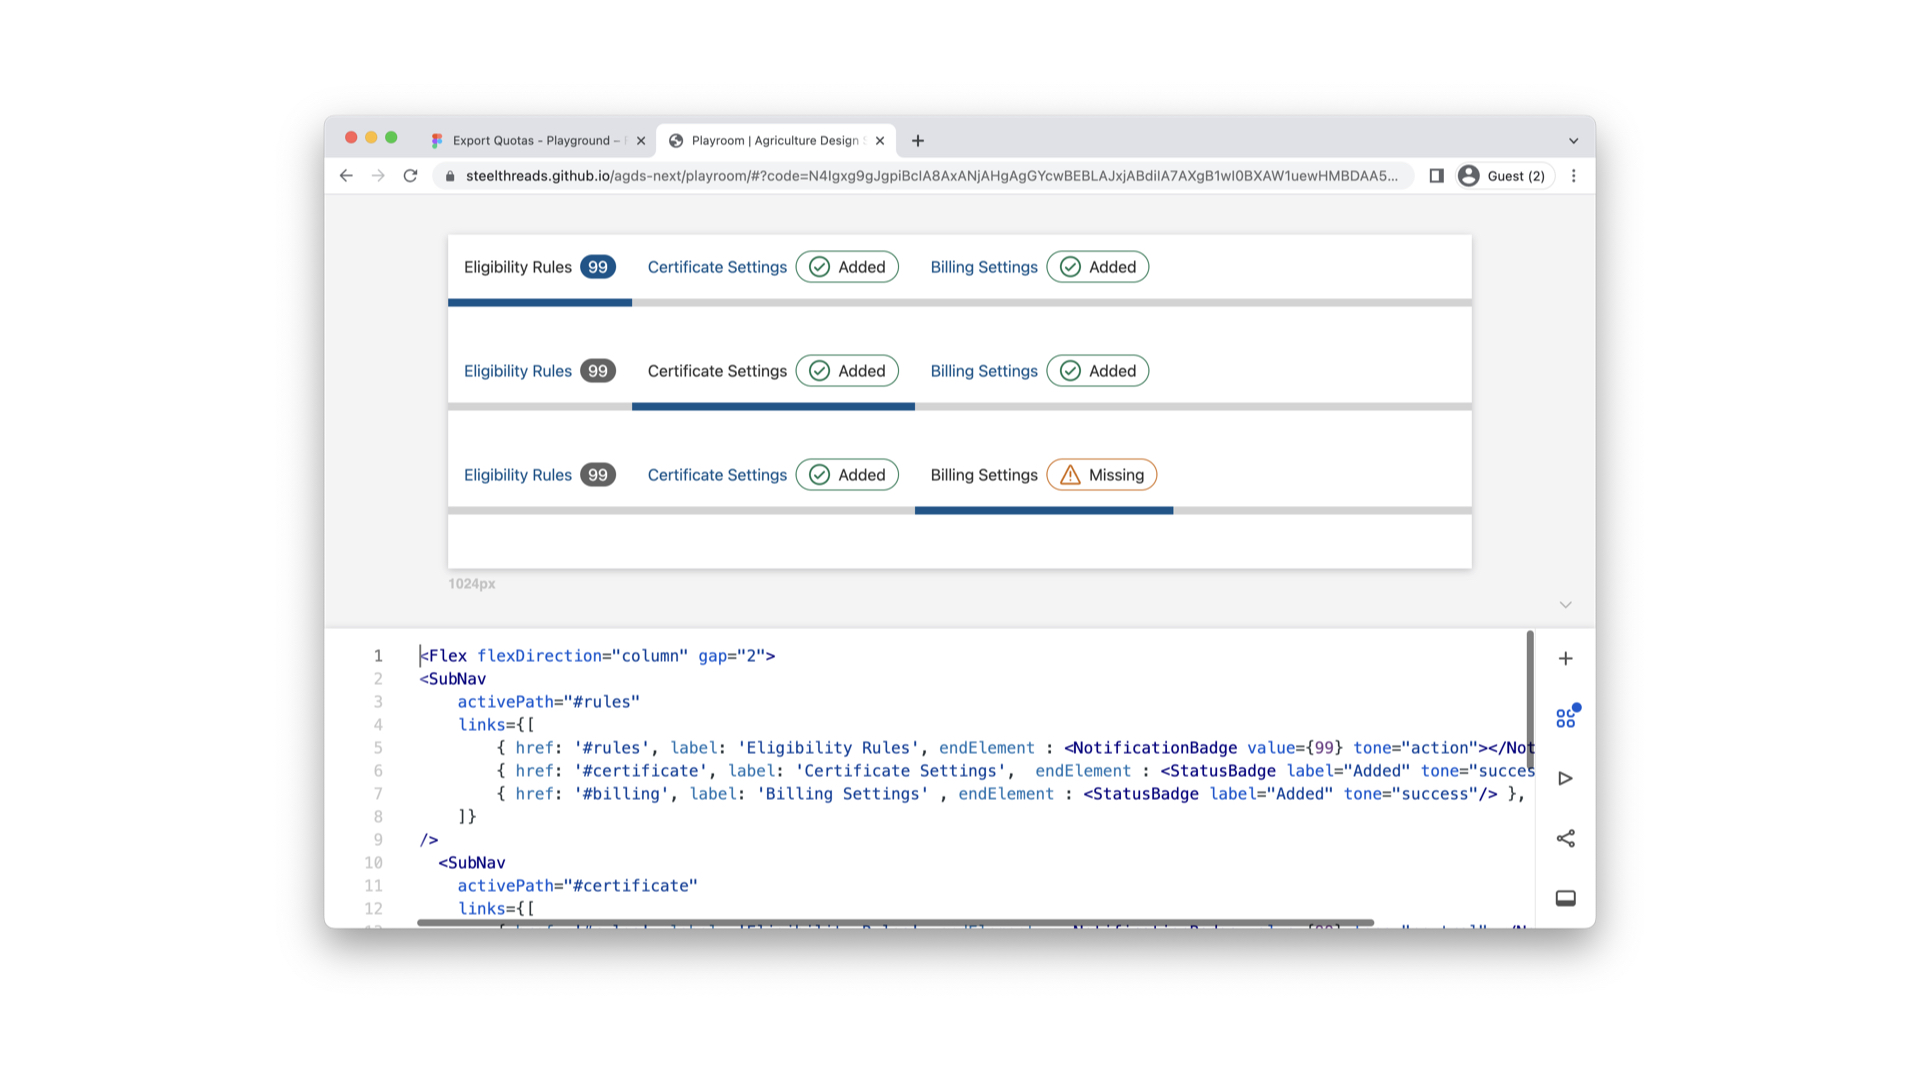Open the frames icon with blue dot

tap(1565, 718)
